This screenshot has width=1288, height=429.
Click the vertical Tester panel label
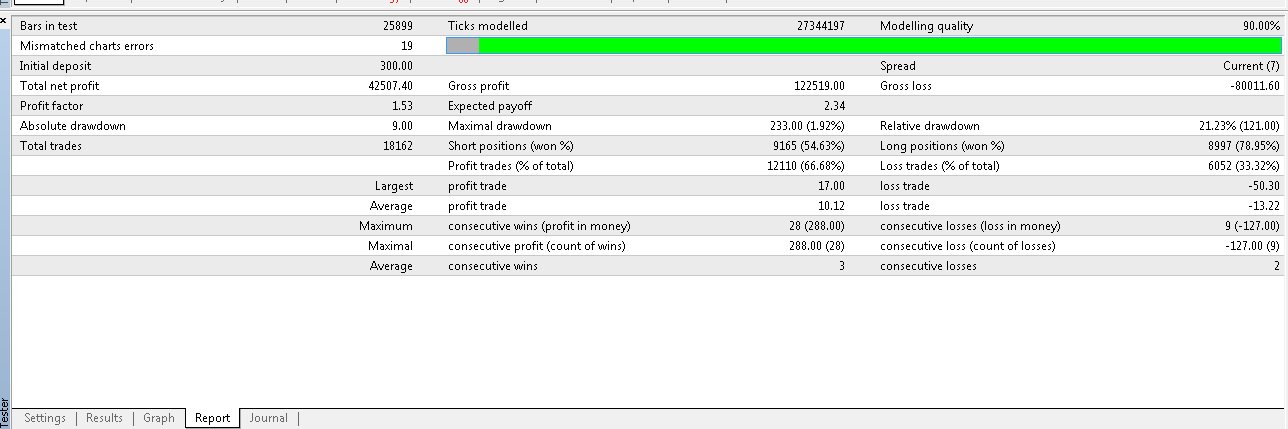[5, 413]
